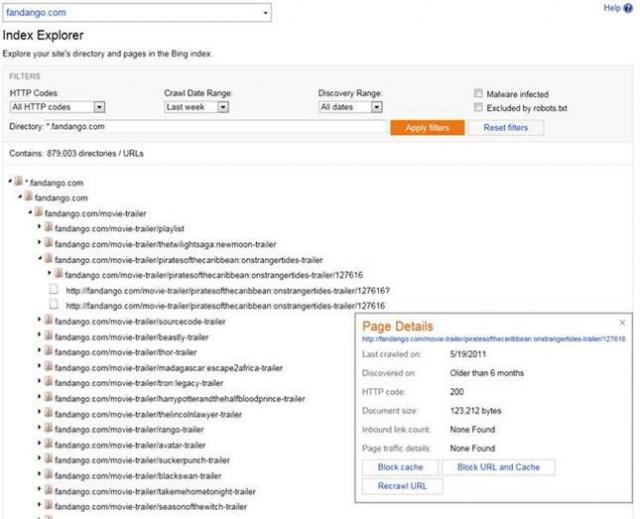
Task: Click folder icon of seasonofthewitch-trailer
Action: pyautogui.click(x=49, y=505)
